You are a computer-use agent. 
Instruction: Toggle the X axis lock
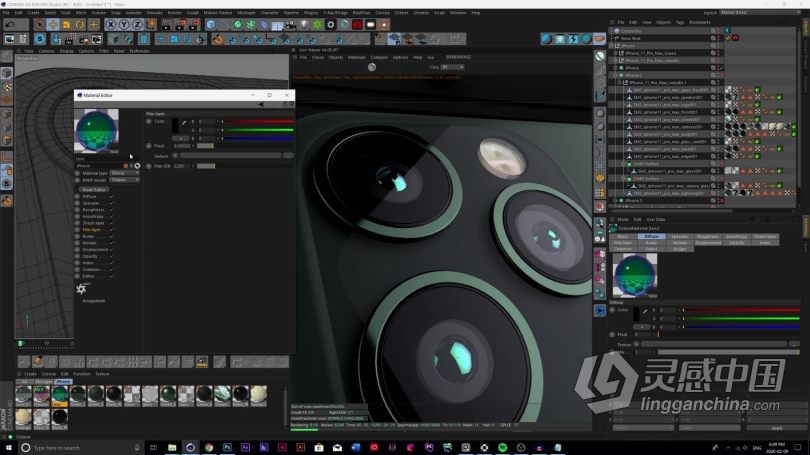(111, 24)
